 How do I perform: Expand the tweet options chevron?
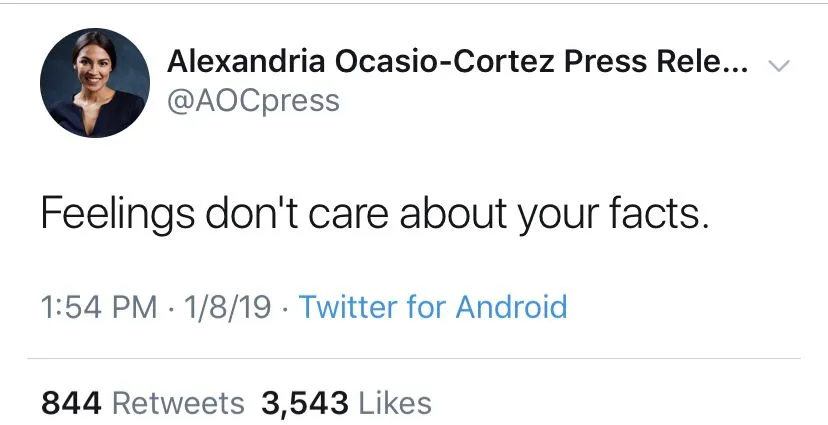coord(778,66)
